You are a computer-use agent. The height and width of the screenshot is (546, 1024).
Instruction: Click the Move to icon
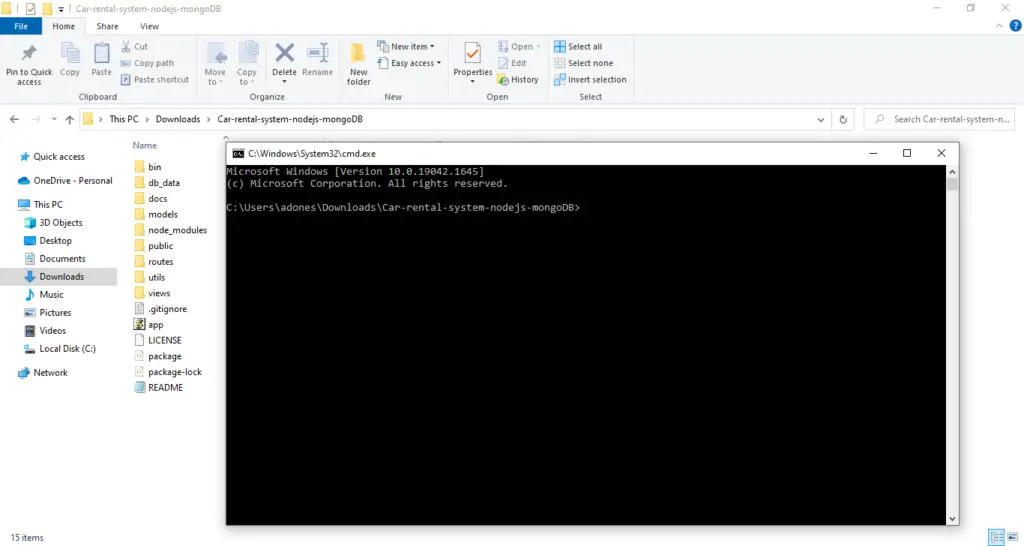click(215, 54)
